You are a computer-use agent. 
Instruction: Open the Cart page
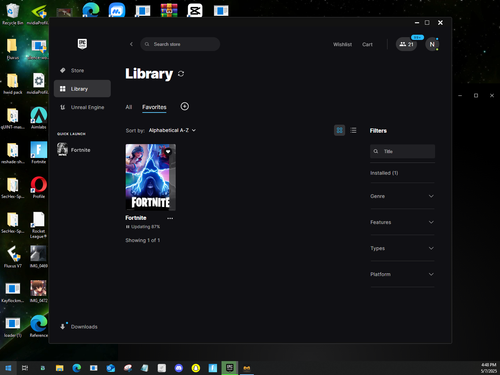tap(367, 44)
